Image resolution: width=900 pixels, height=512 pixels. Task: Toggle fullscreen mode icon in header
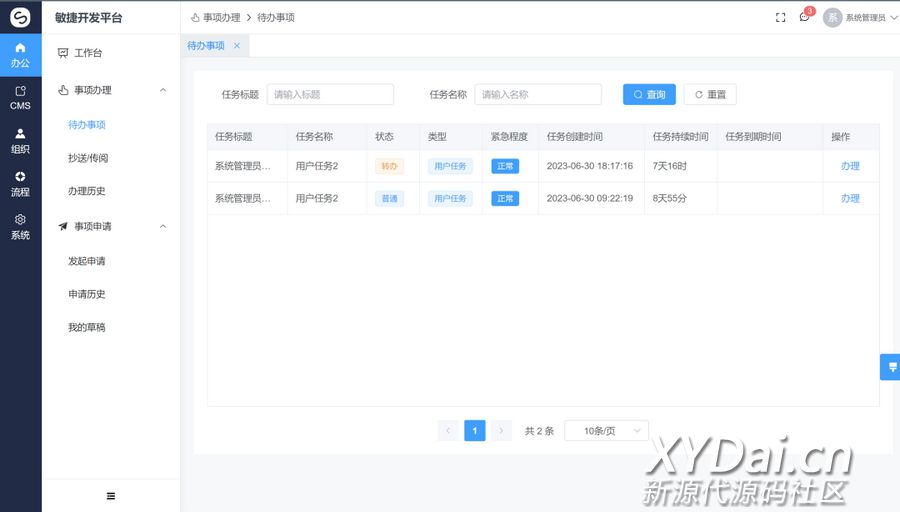coord(780,17)
